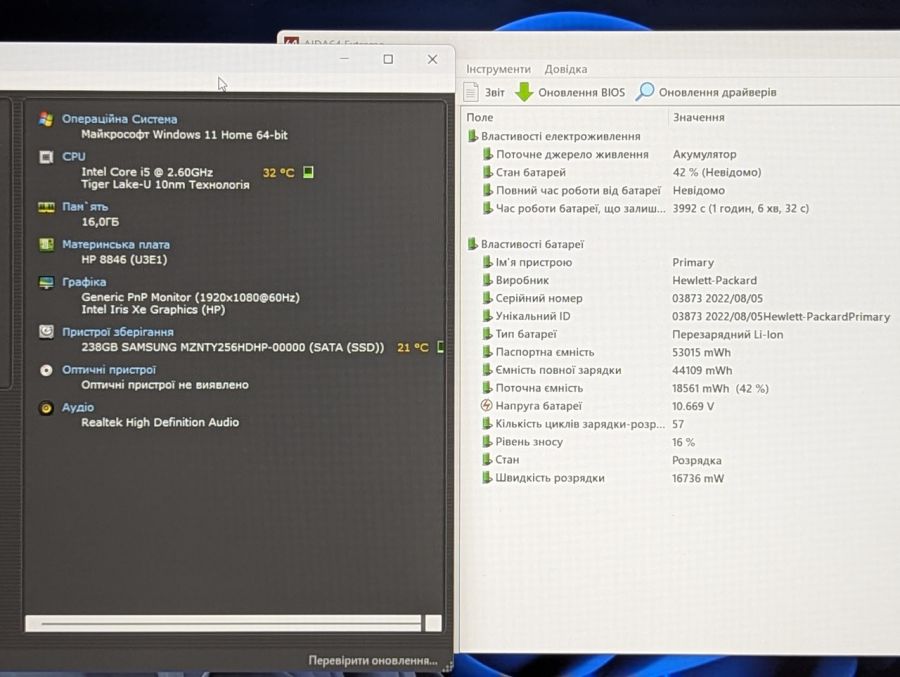Click icon beside Рівень зносу row
Viewport: 900px width, 677px height.
point(487,442)
